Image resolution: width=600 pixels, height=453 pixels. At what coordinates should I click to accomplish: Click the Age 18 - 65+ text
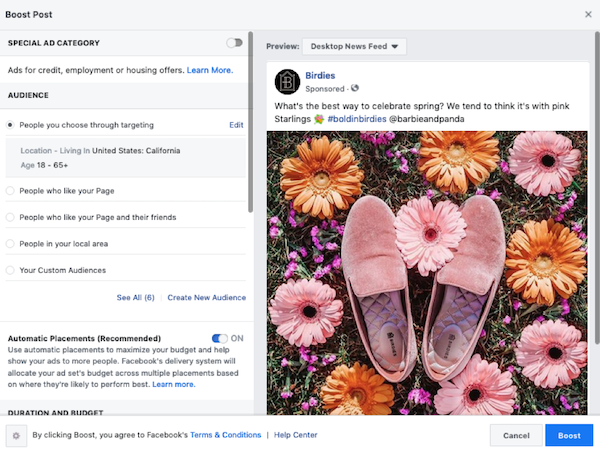(44, 165)
